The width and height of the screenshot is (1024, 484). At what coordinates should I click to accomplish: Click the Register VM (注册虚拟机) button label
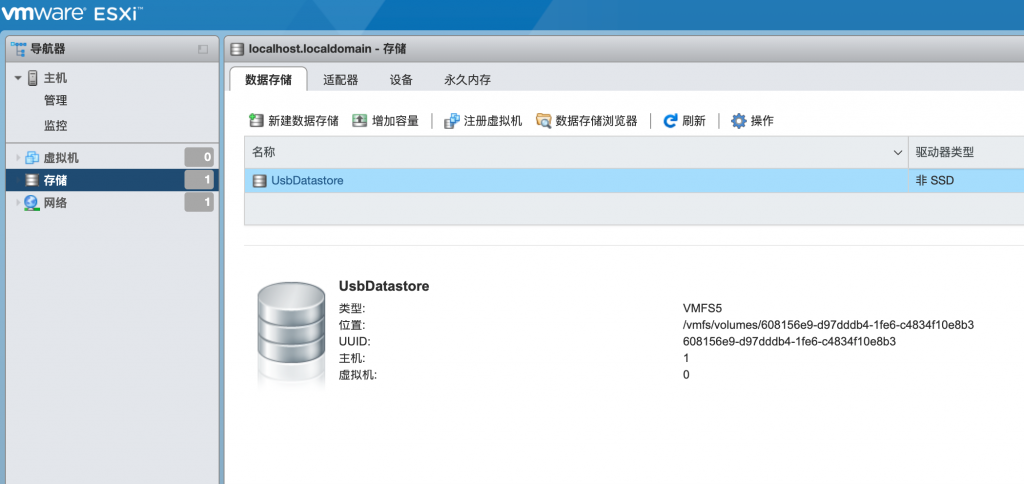(x=493, y=121)
